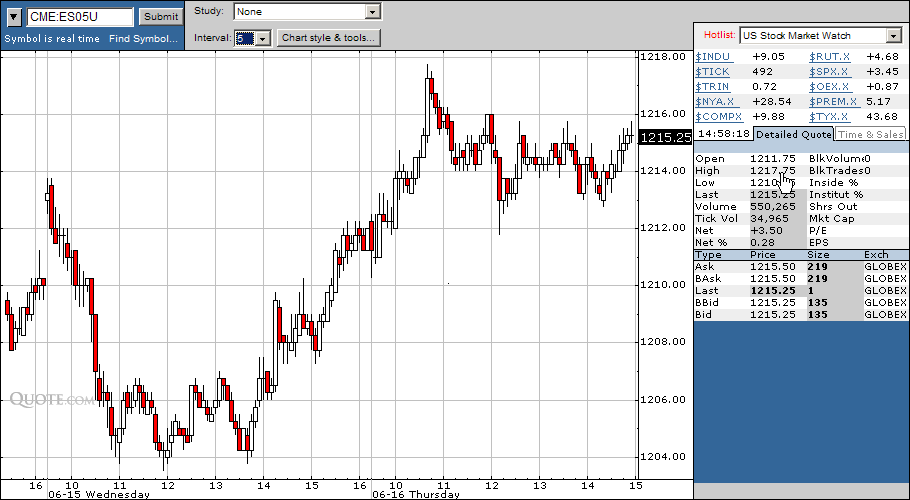Open the $PREM.X quote link
Viewport: 910px width, 500px height.
pos(833,102)
